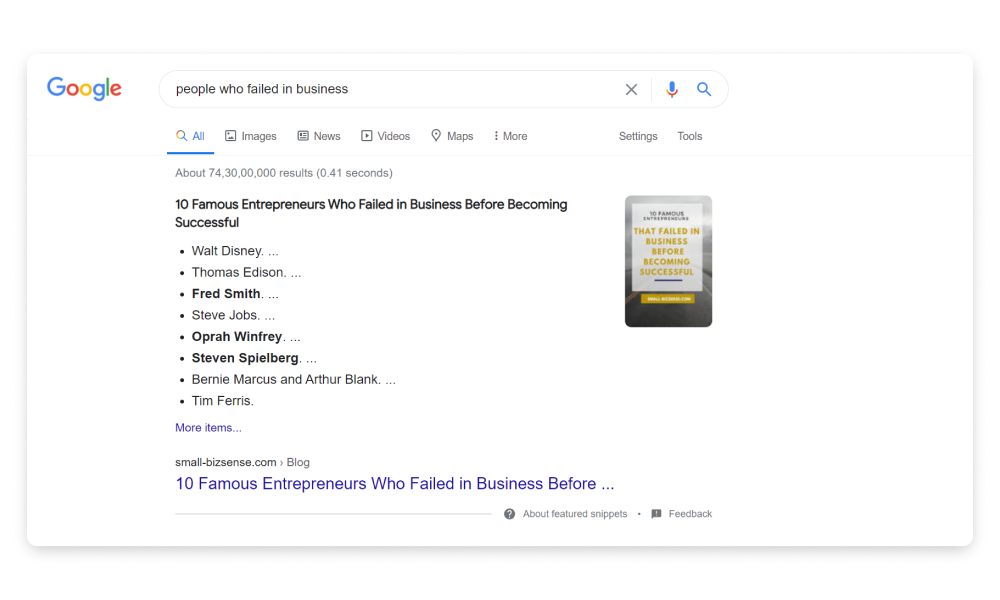Viewport: 1000px width, 600px height.
Task: Click the About featured snippets help icon
Action: [x=510, y=514]
